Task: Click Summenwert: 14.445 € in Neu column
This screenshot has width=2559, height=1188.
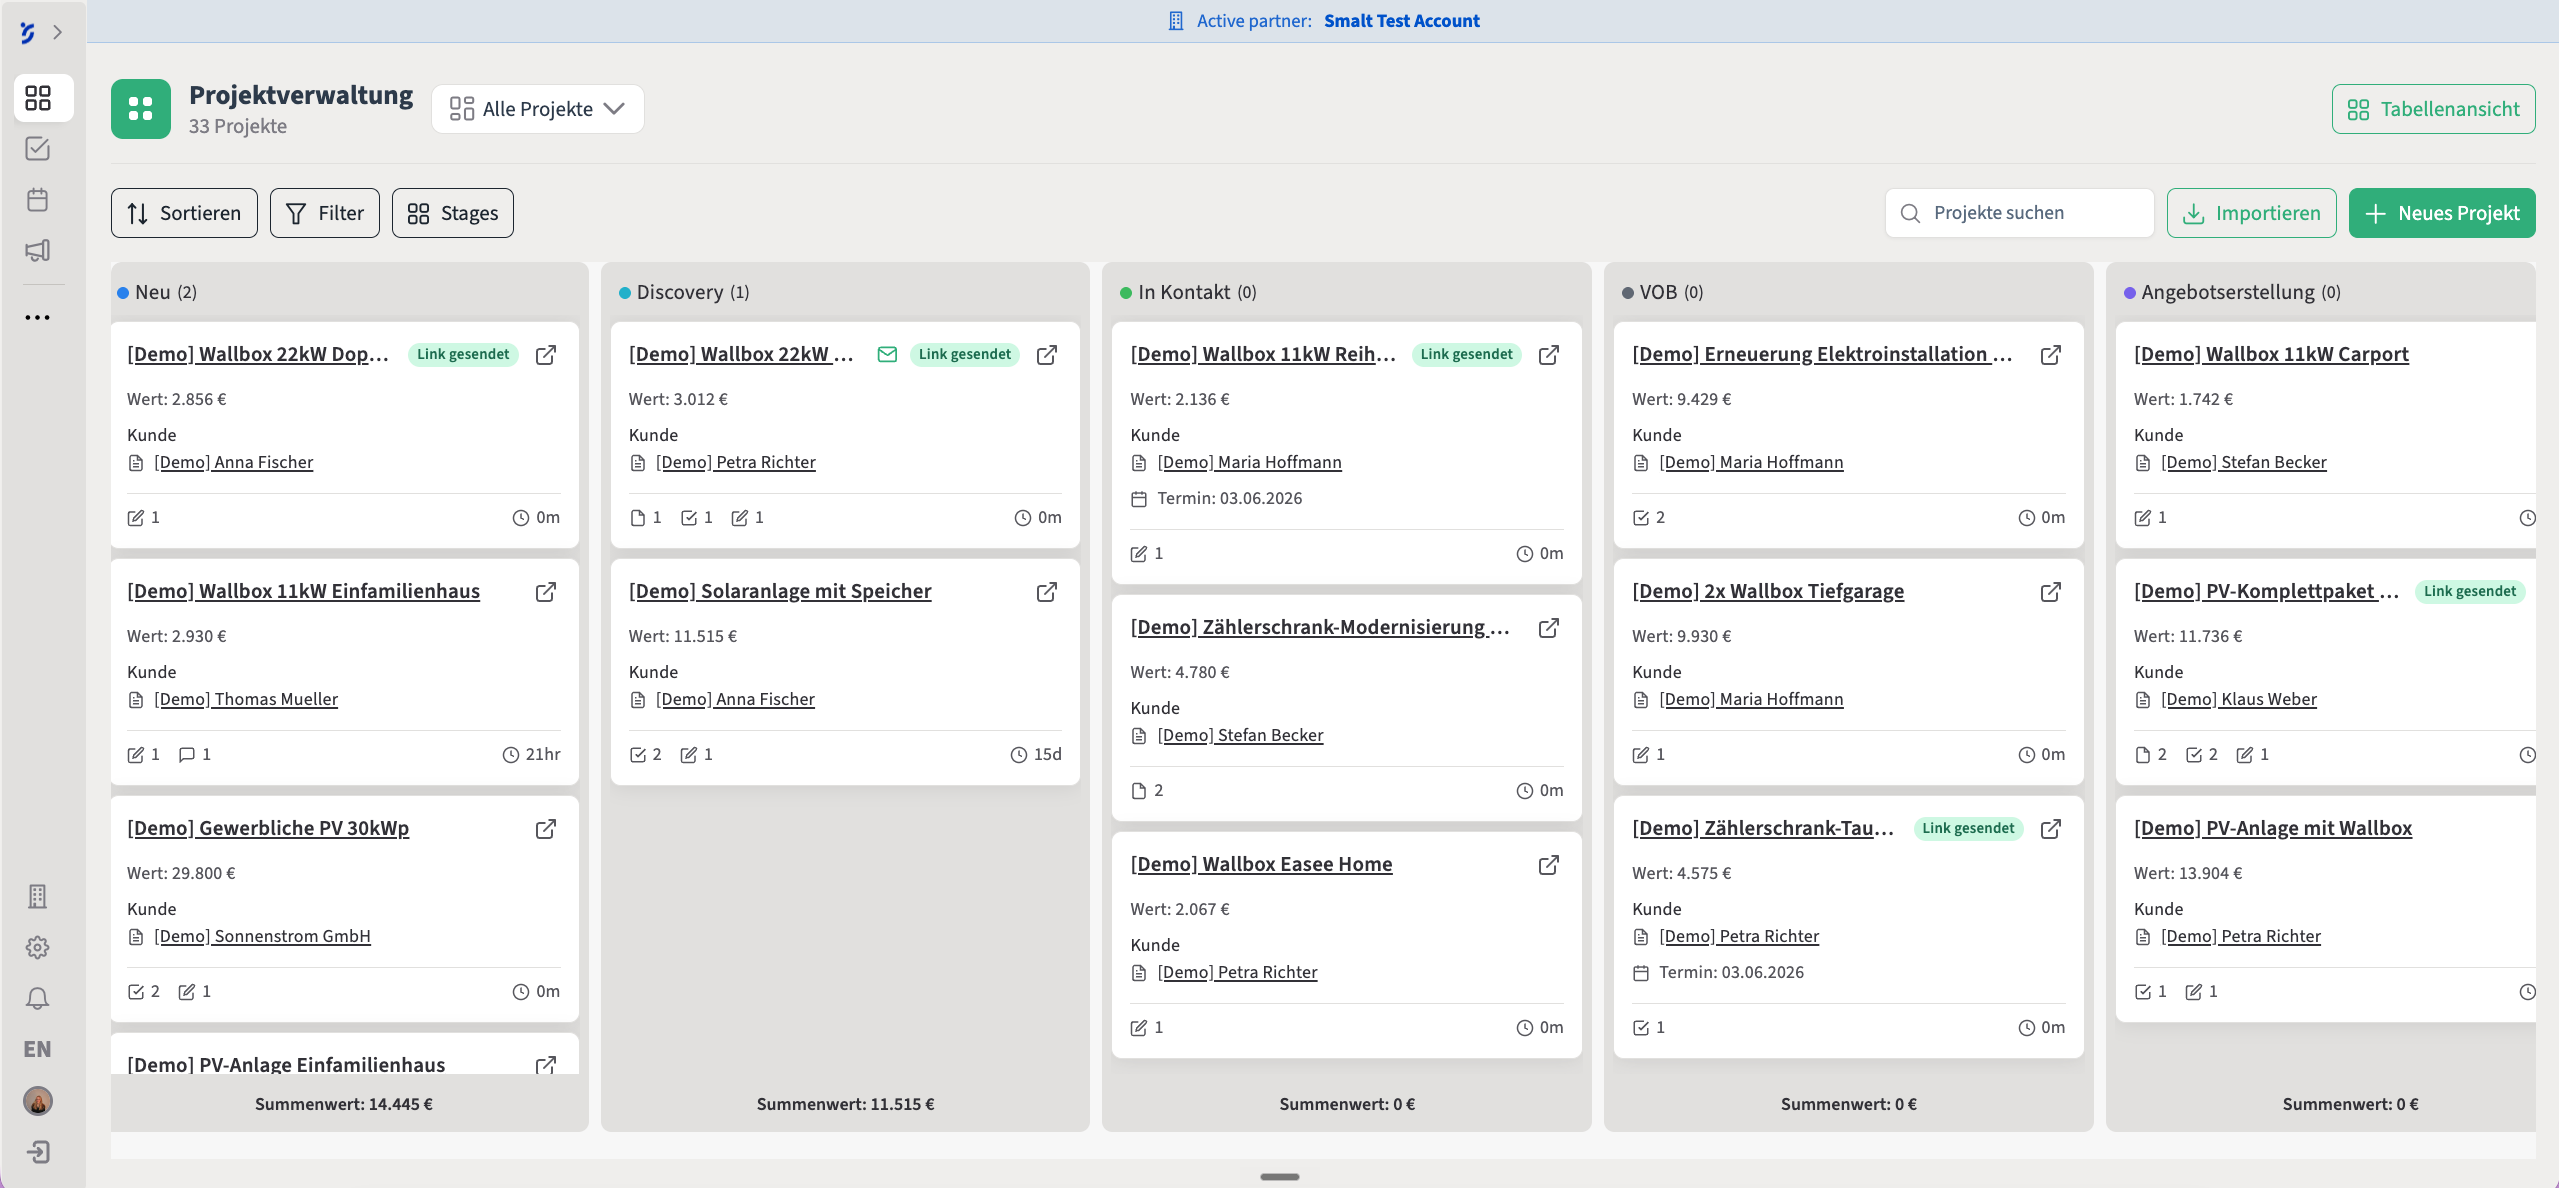Action: (x=344, y=1104)
